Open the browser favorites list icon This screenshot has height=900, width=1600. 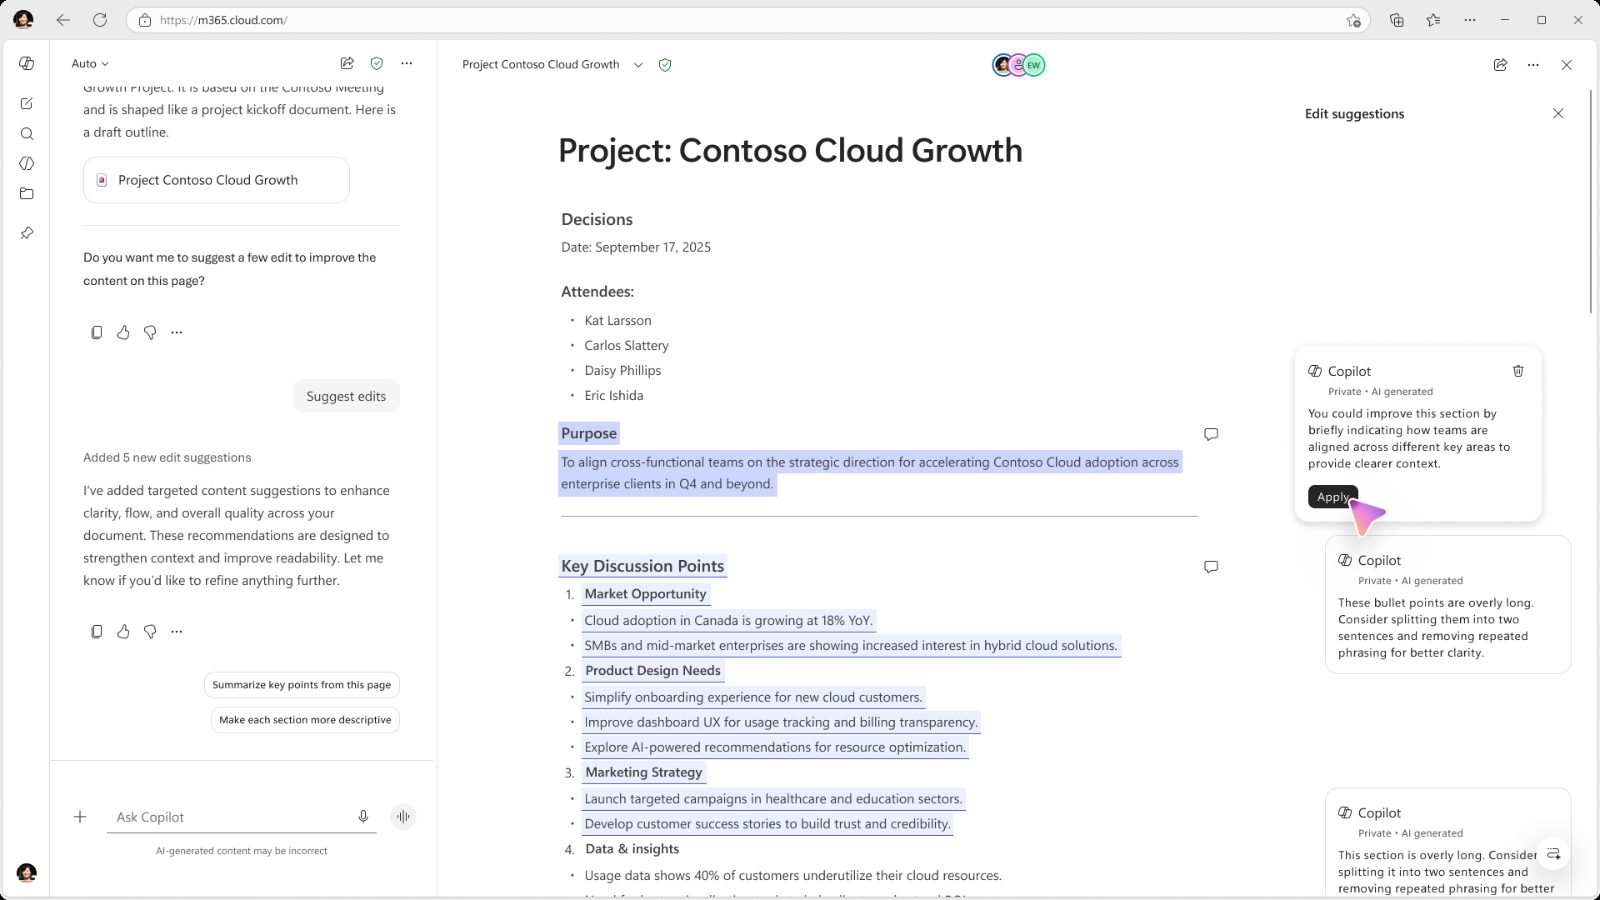[x=1433, y=20]
